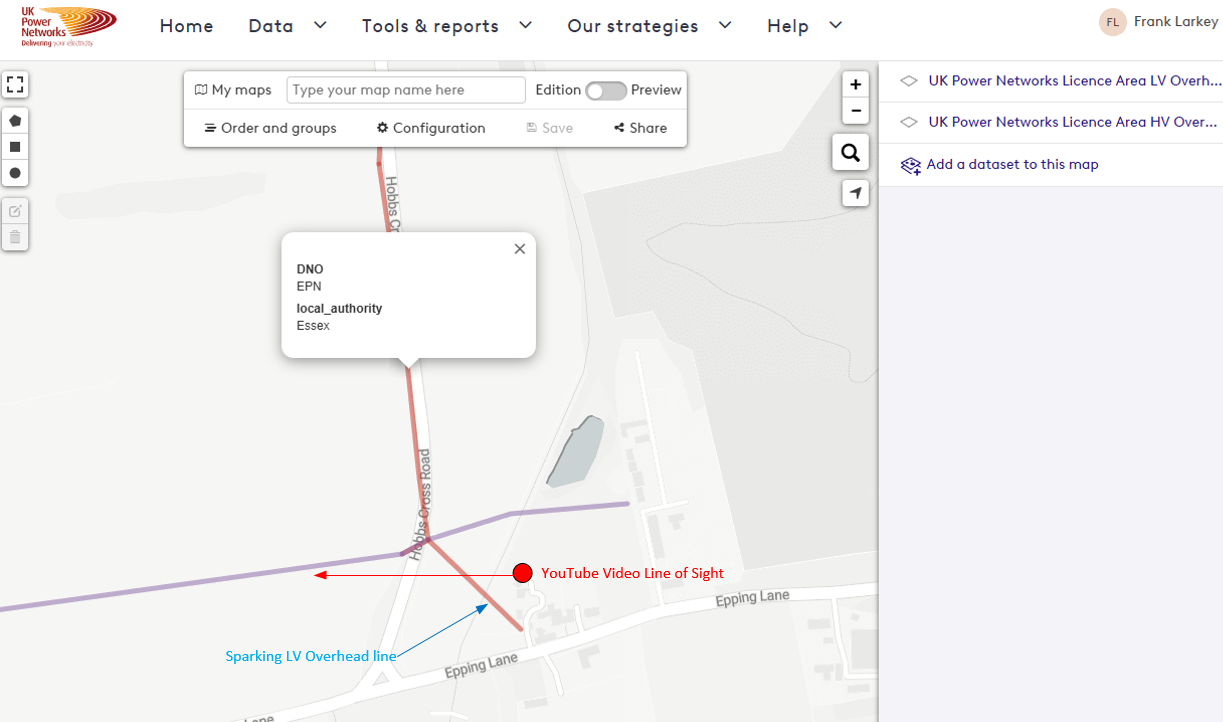This screenshot has height=722, width=1223.
Task: Expand the Tools & reports chevron
Action: (526, 25)
